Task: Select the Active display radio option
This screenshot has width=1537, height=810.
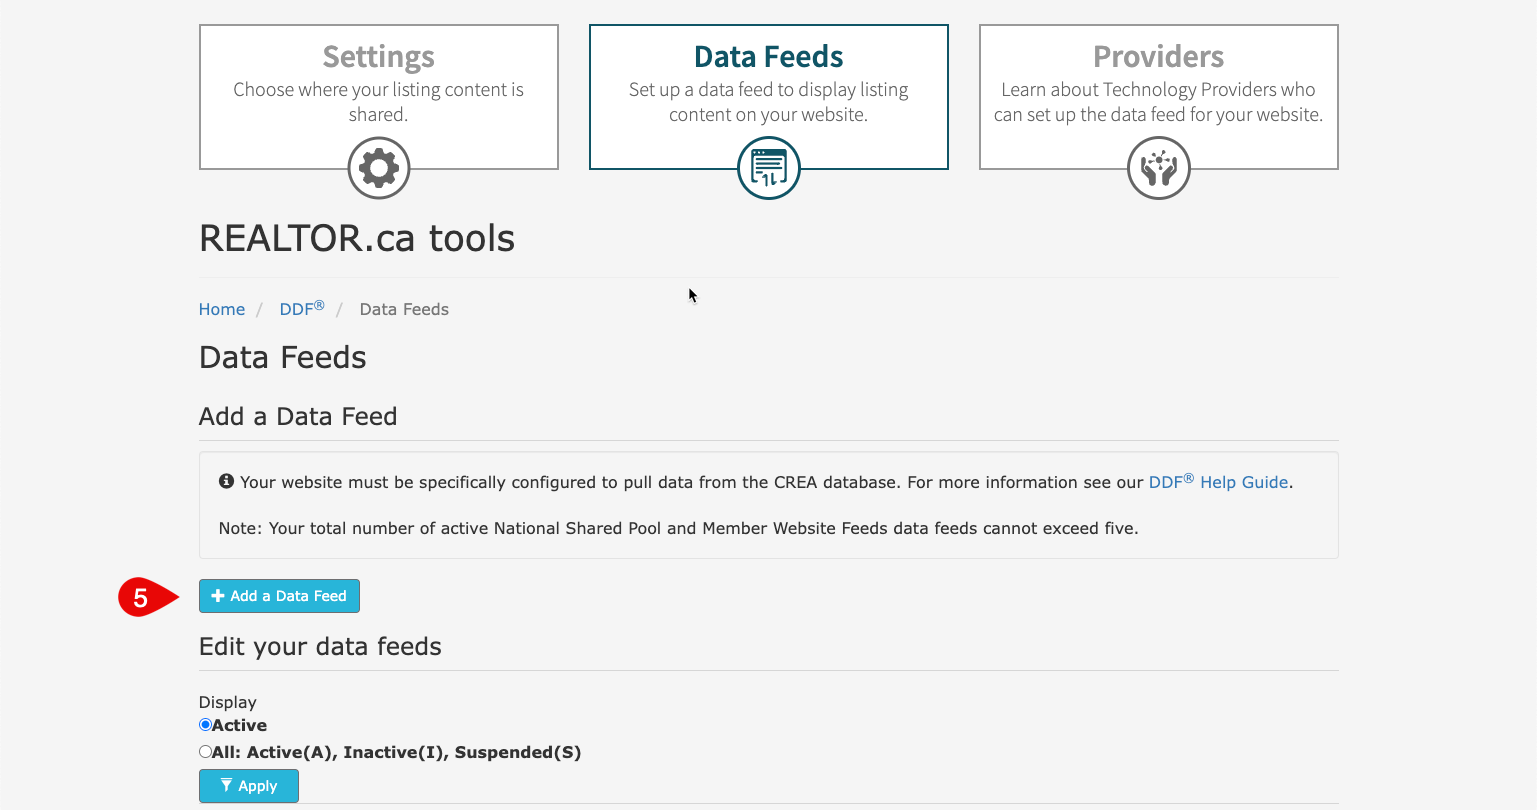Action: point(205,725)
